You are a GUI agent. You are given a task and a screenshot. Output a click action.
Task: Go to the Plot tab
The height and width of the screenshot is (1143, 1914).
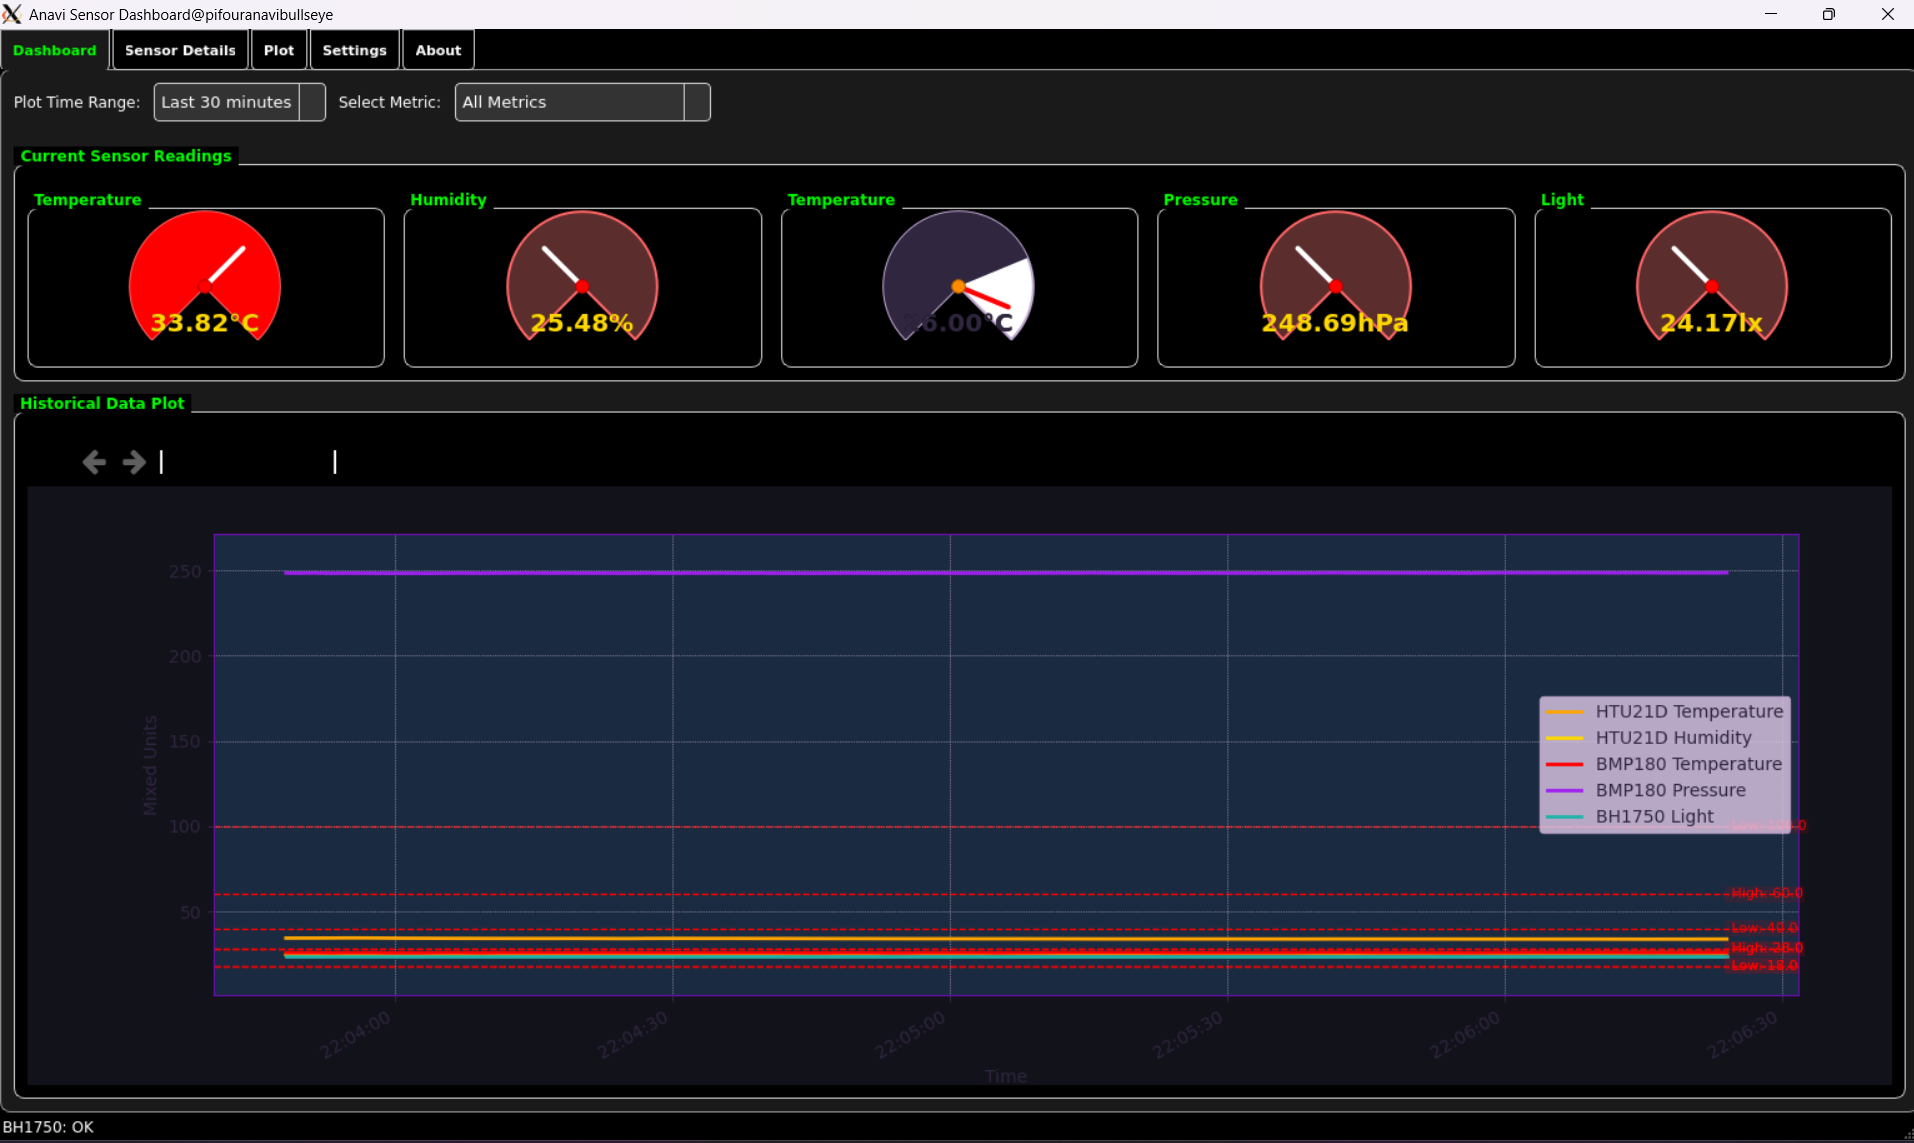(279, 50)
